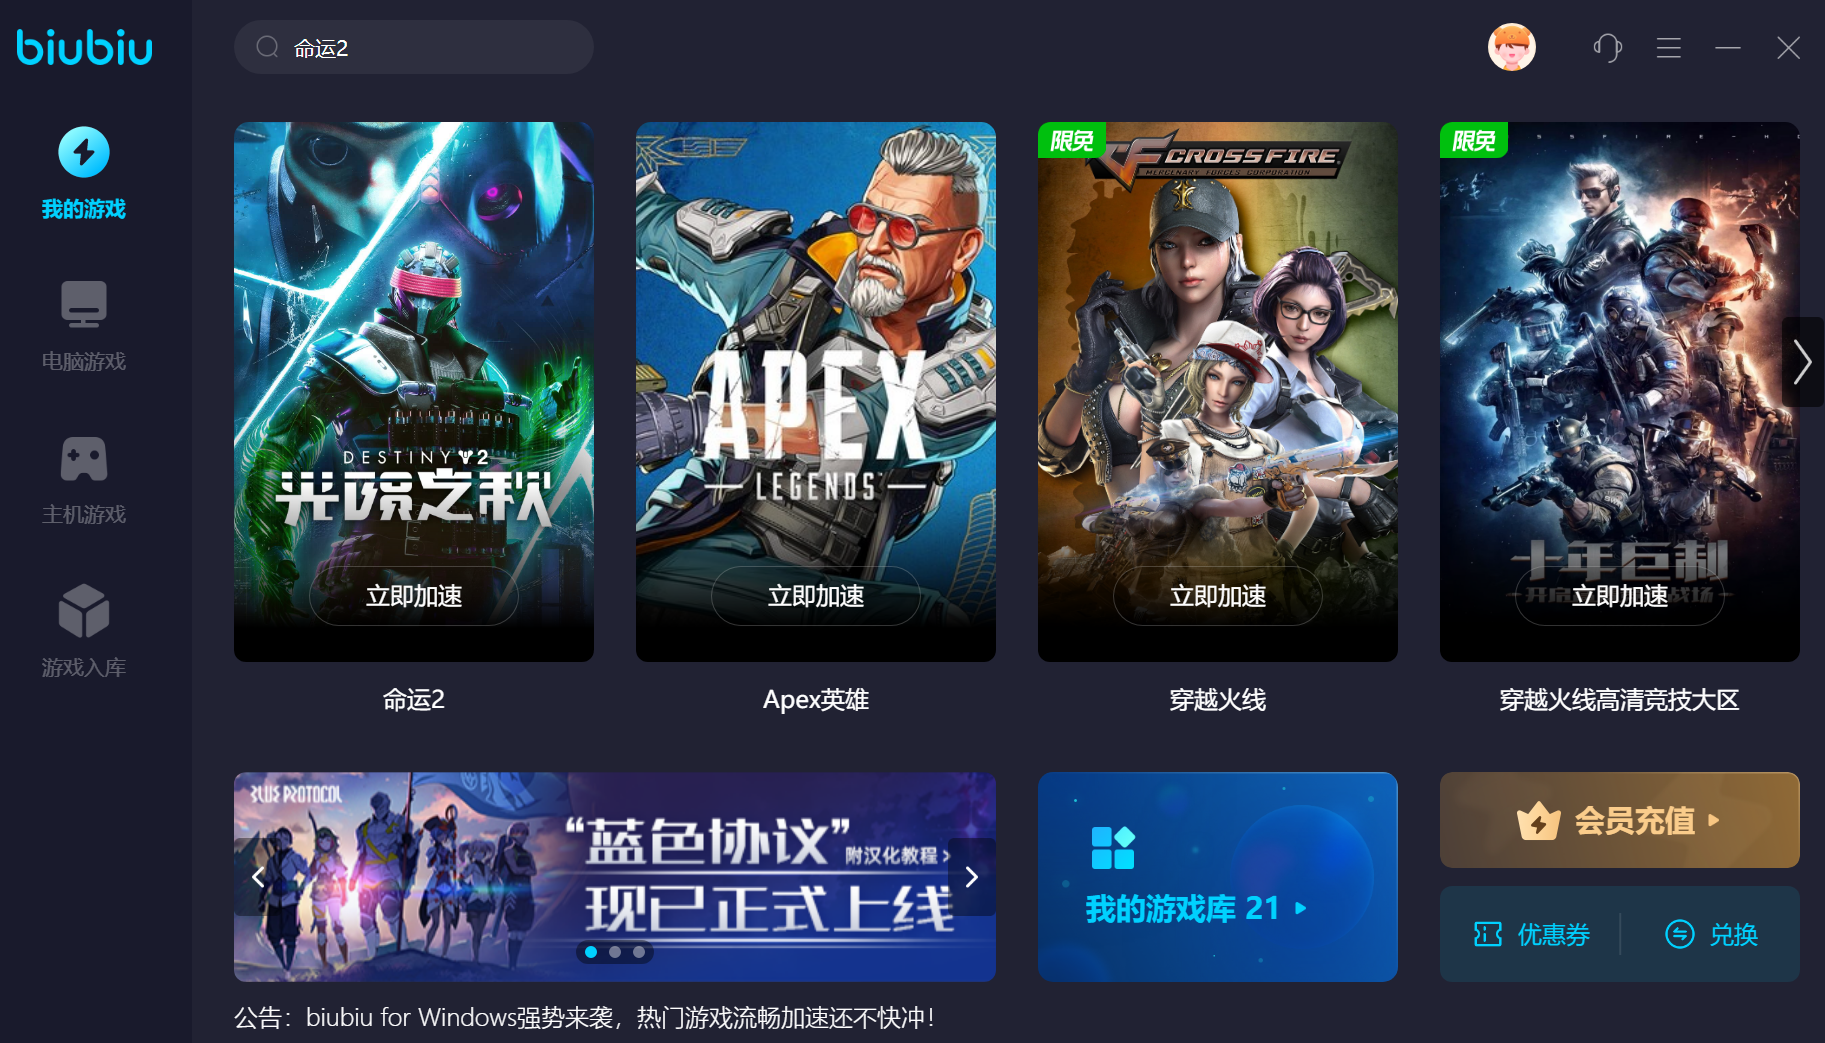The height and width of the screenshot is (1043, 1825).
Task: Open PC games monitor icon
Action: click(x=84, y=304)
